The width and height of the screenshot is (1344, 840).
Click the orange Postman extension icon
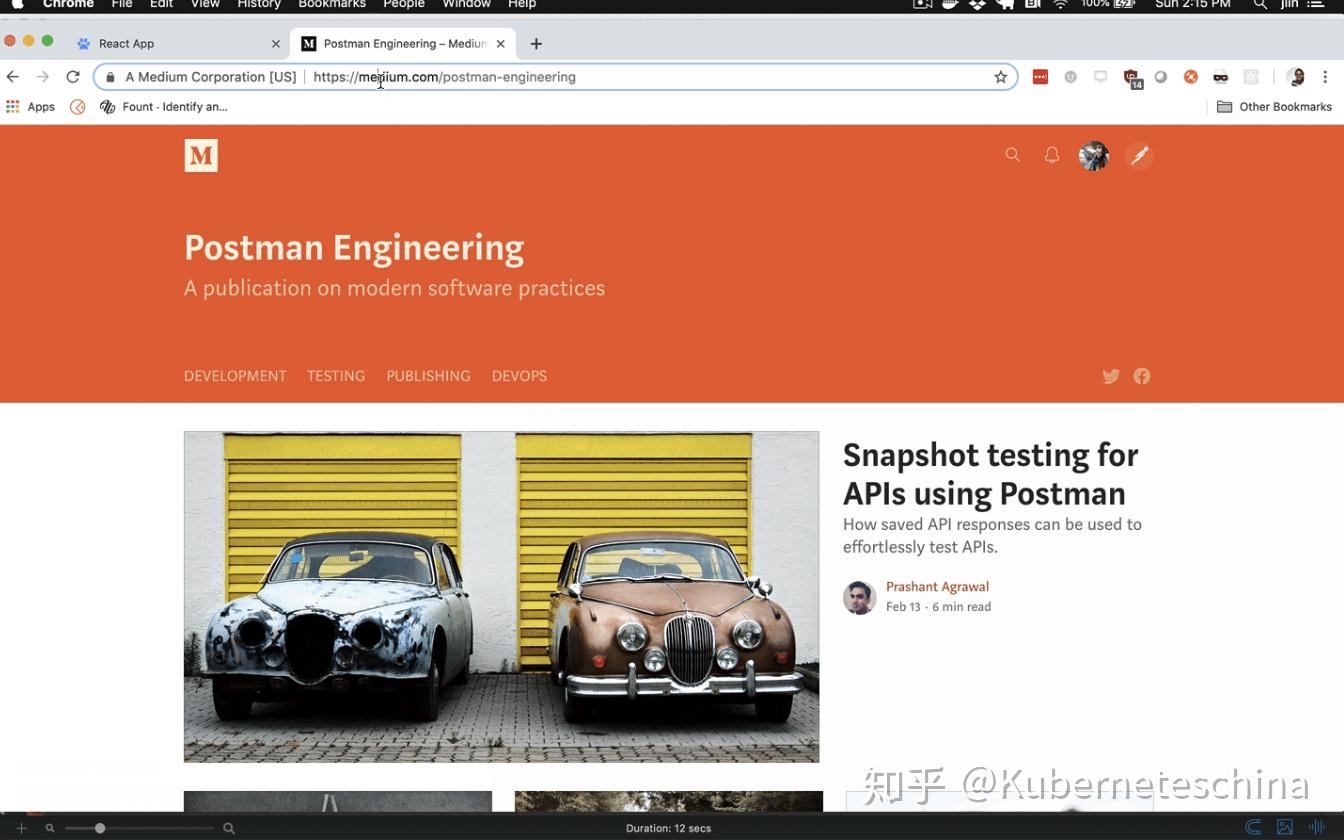click(x=1191, y=77)
